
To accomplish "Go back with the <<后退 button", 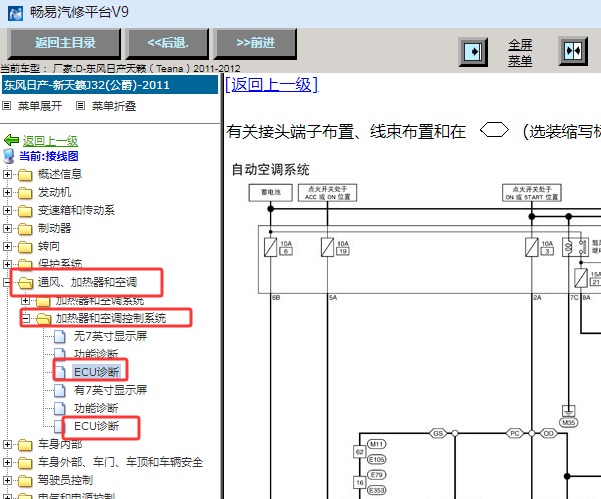I will pos(168,43).
